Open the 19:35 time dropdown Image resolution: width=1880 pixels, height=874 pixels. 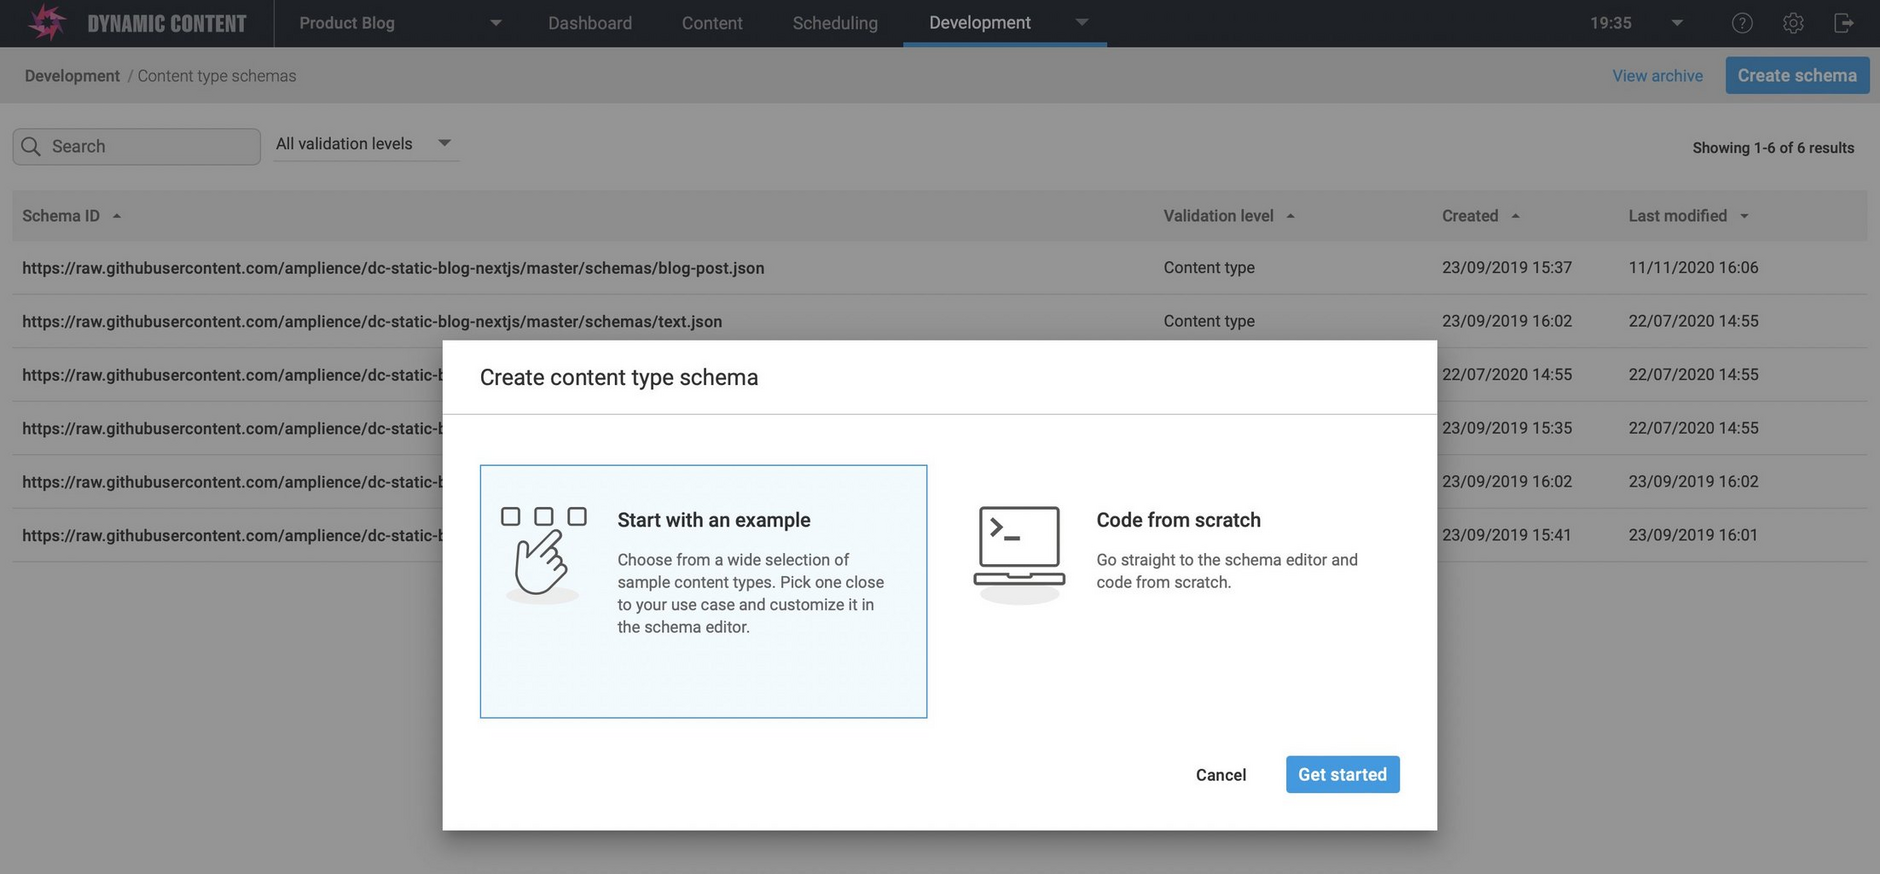click(1677, 23)
